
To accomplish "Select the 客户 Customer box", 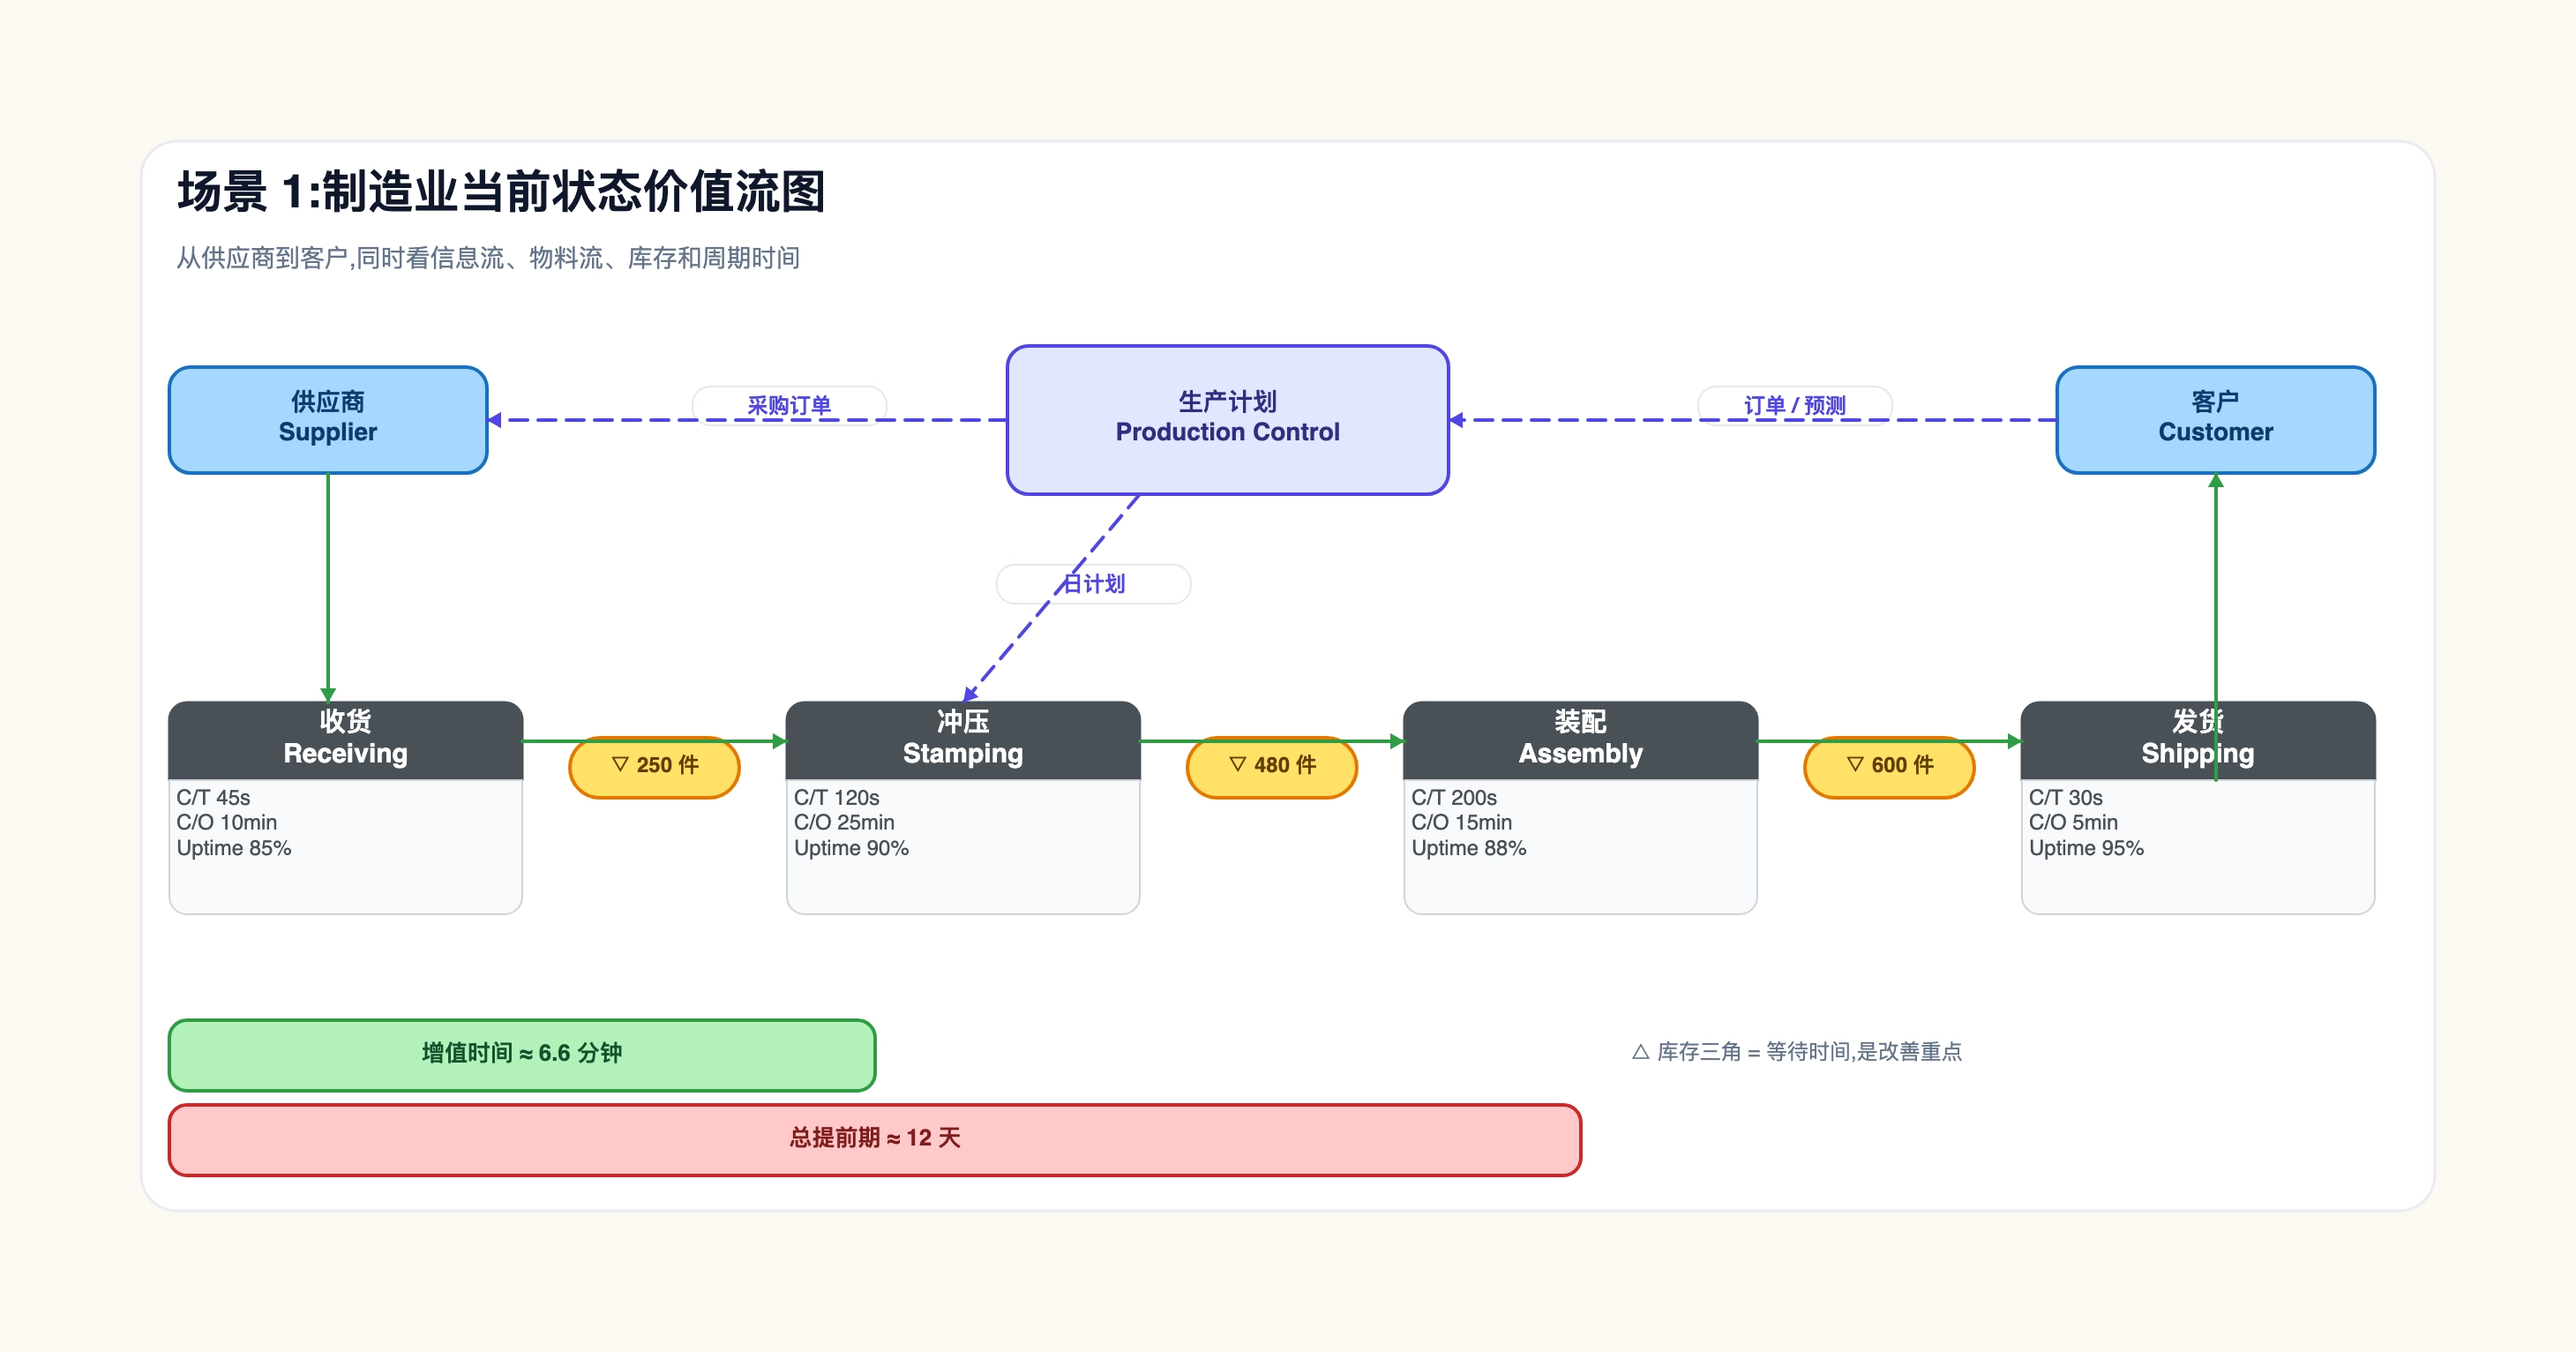I will pyautogui.click(x=2215, y=420).
